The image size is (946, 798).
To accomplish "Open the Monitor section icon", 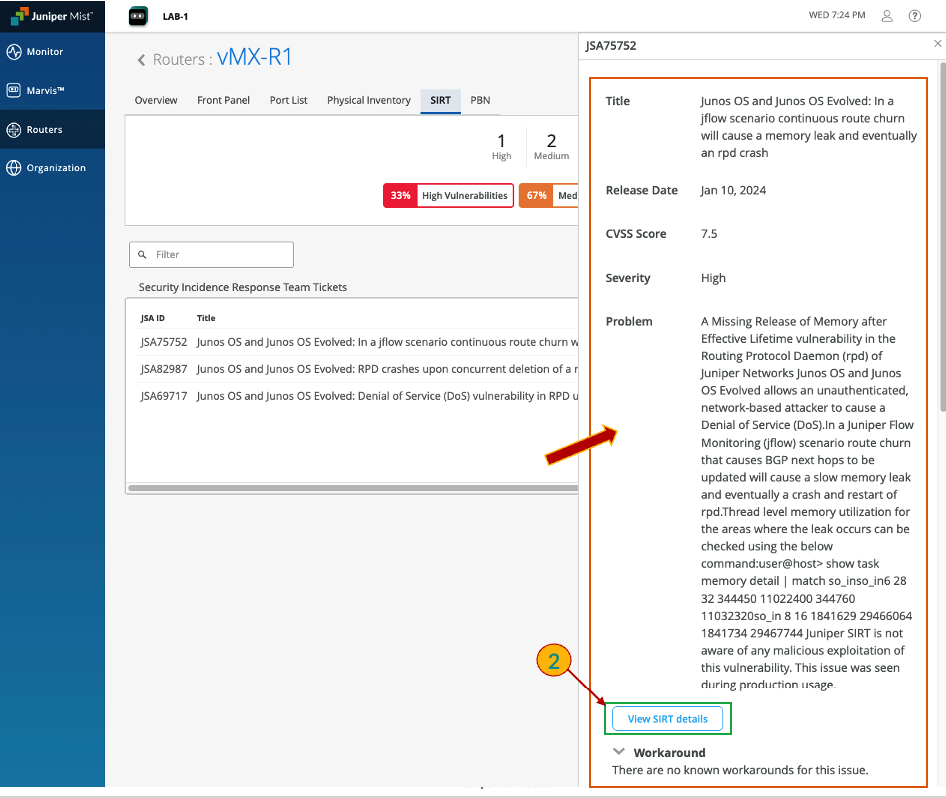I will pos(14,52).
